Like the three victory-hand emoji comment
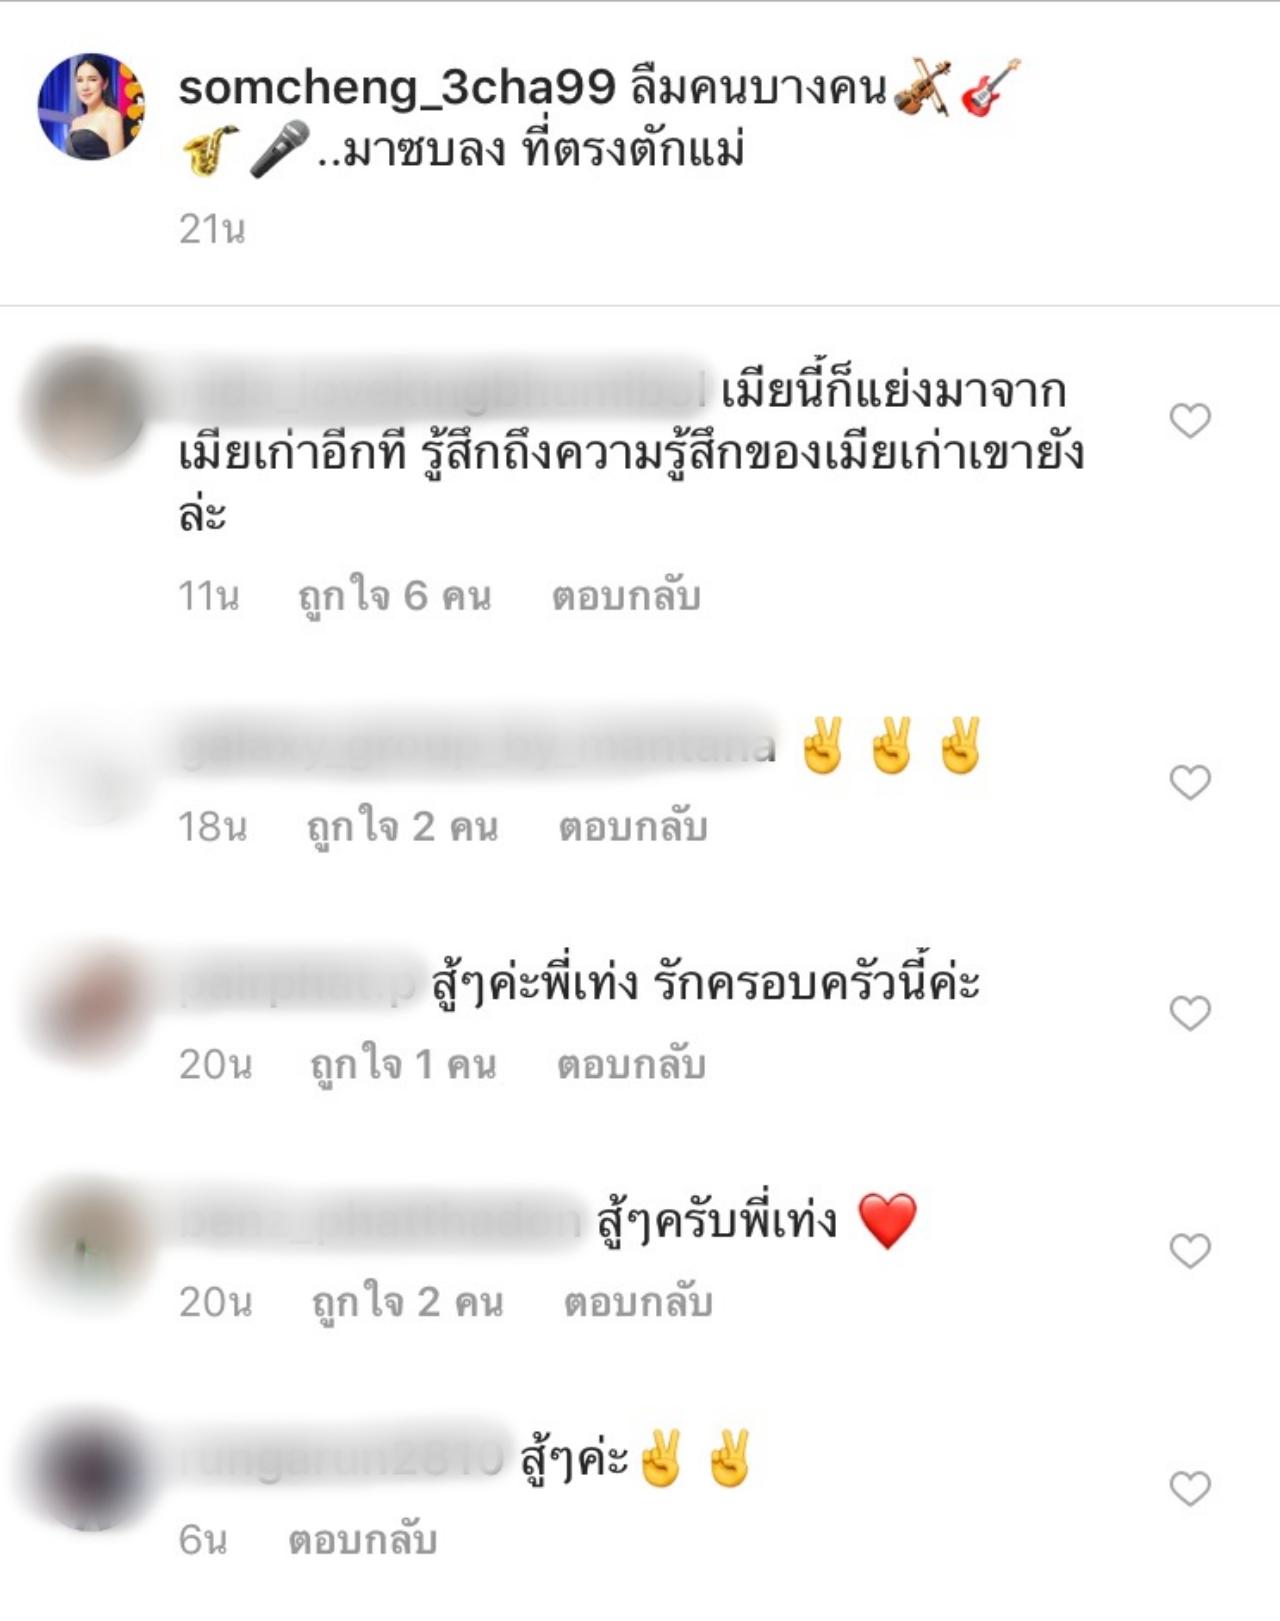 pyautogui.click(x=1190, y=782)
